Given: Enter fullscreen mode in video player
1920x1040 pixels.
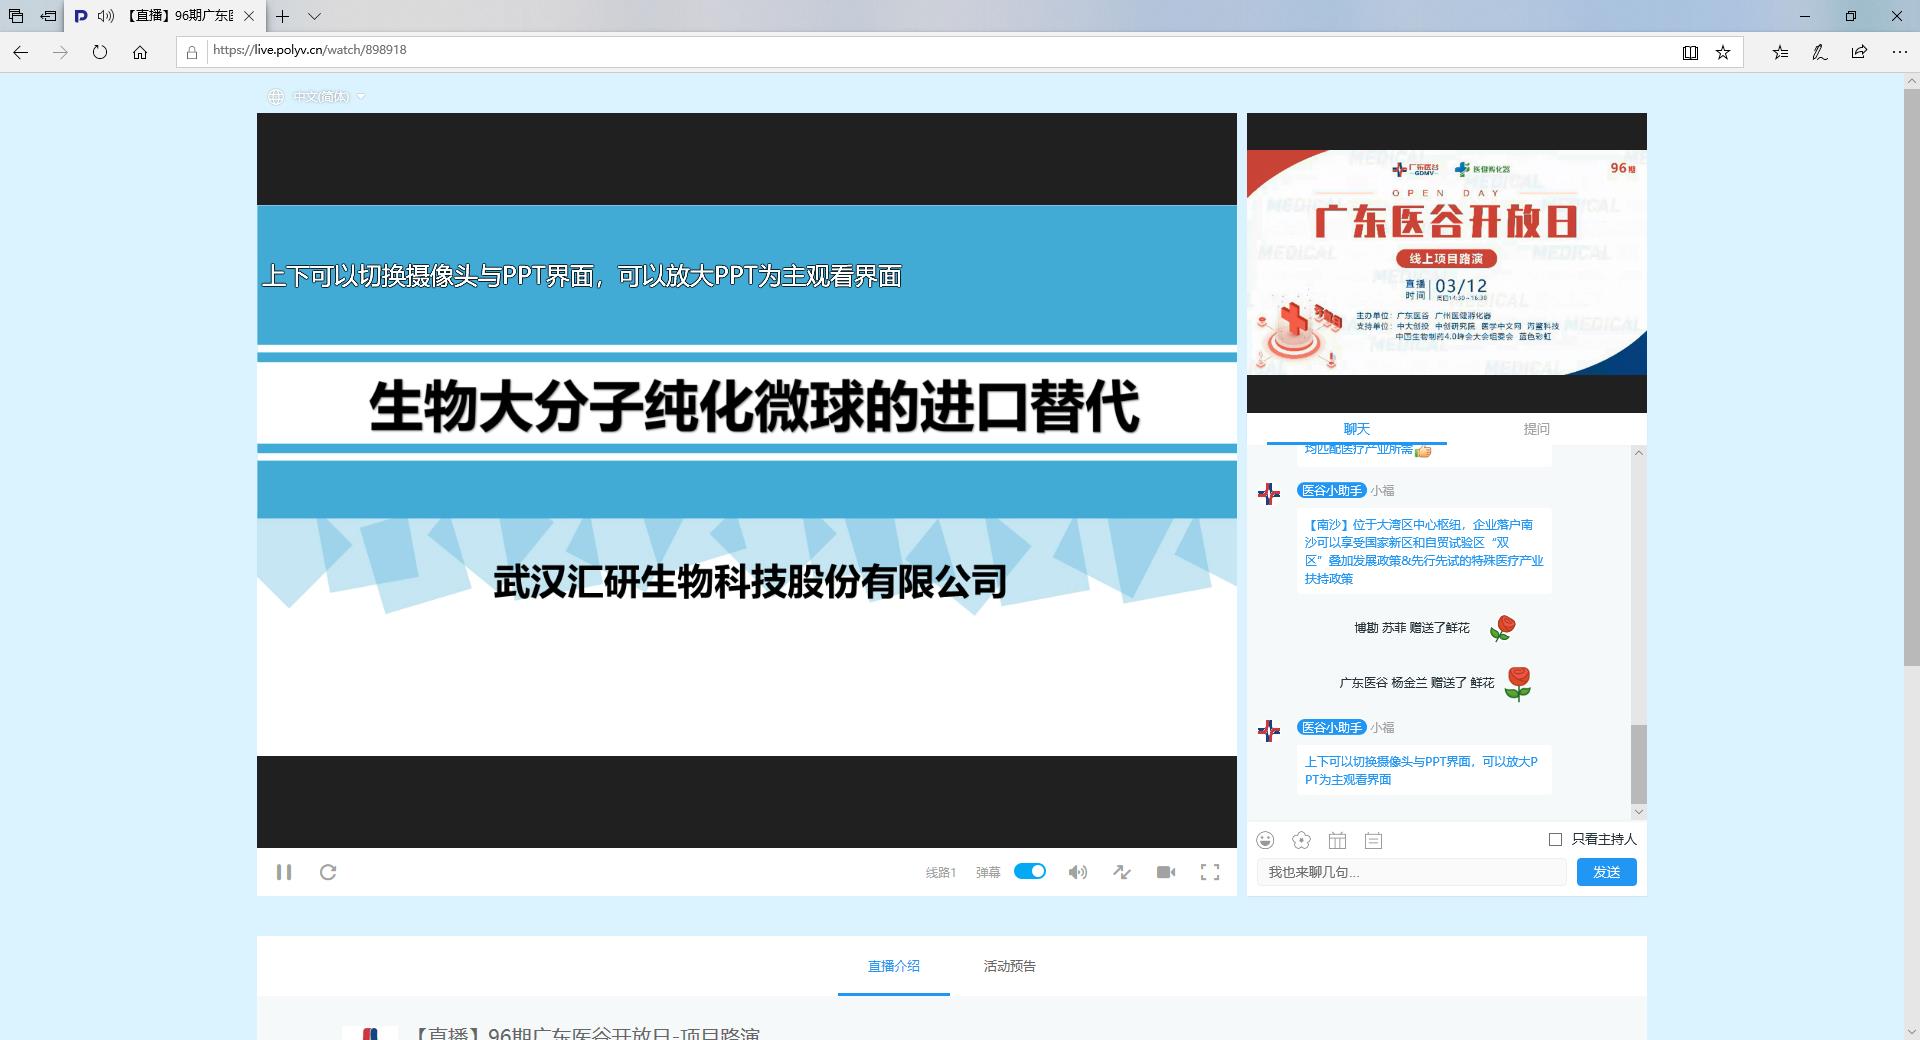Looking at the screenshot, I should (1210, 872).
